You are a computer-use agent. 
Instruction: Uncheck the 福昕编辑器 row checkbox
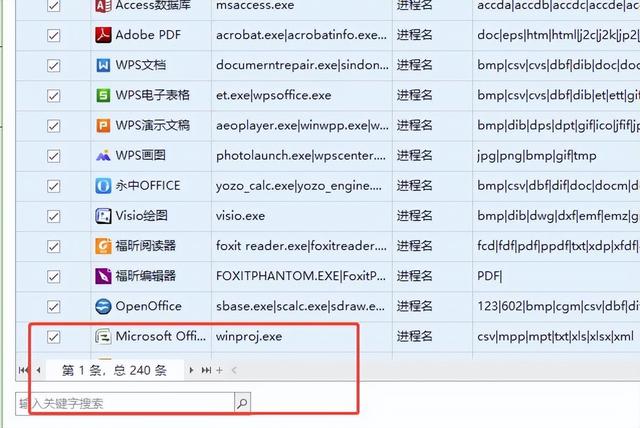click(x=53, y=277)
